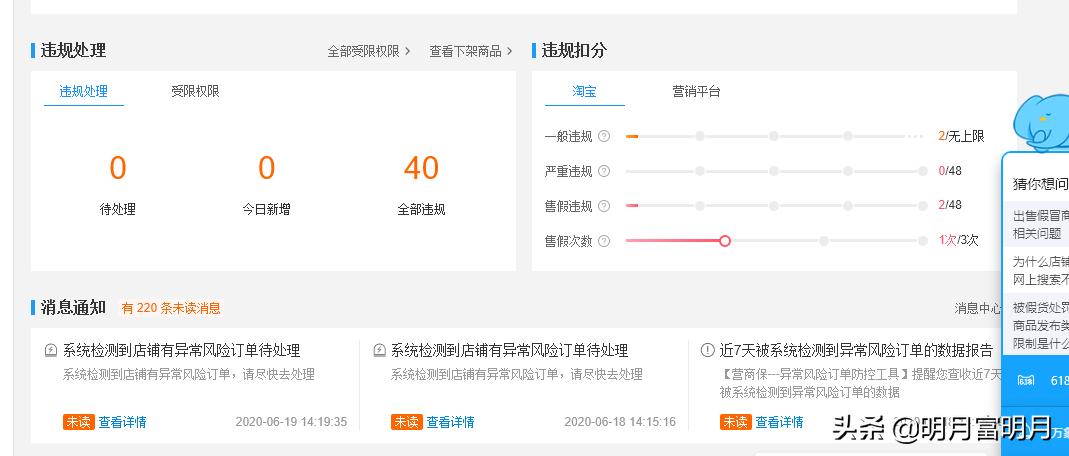This screenshot has height=456, width=1069.
Task: Click the 严重违规 progress bar
Action: [777, 171]
